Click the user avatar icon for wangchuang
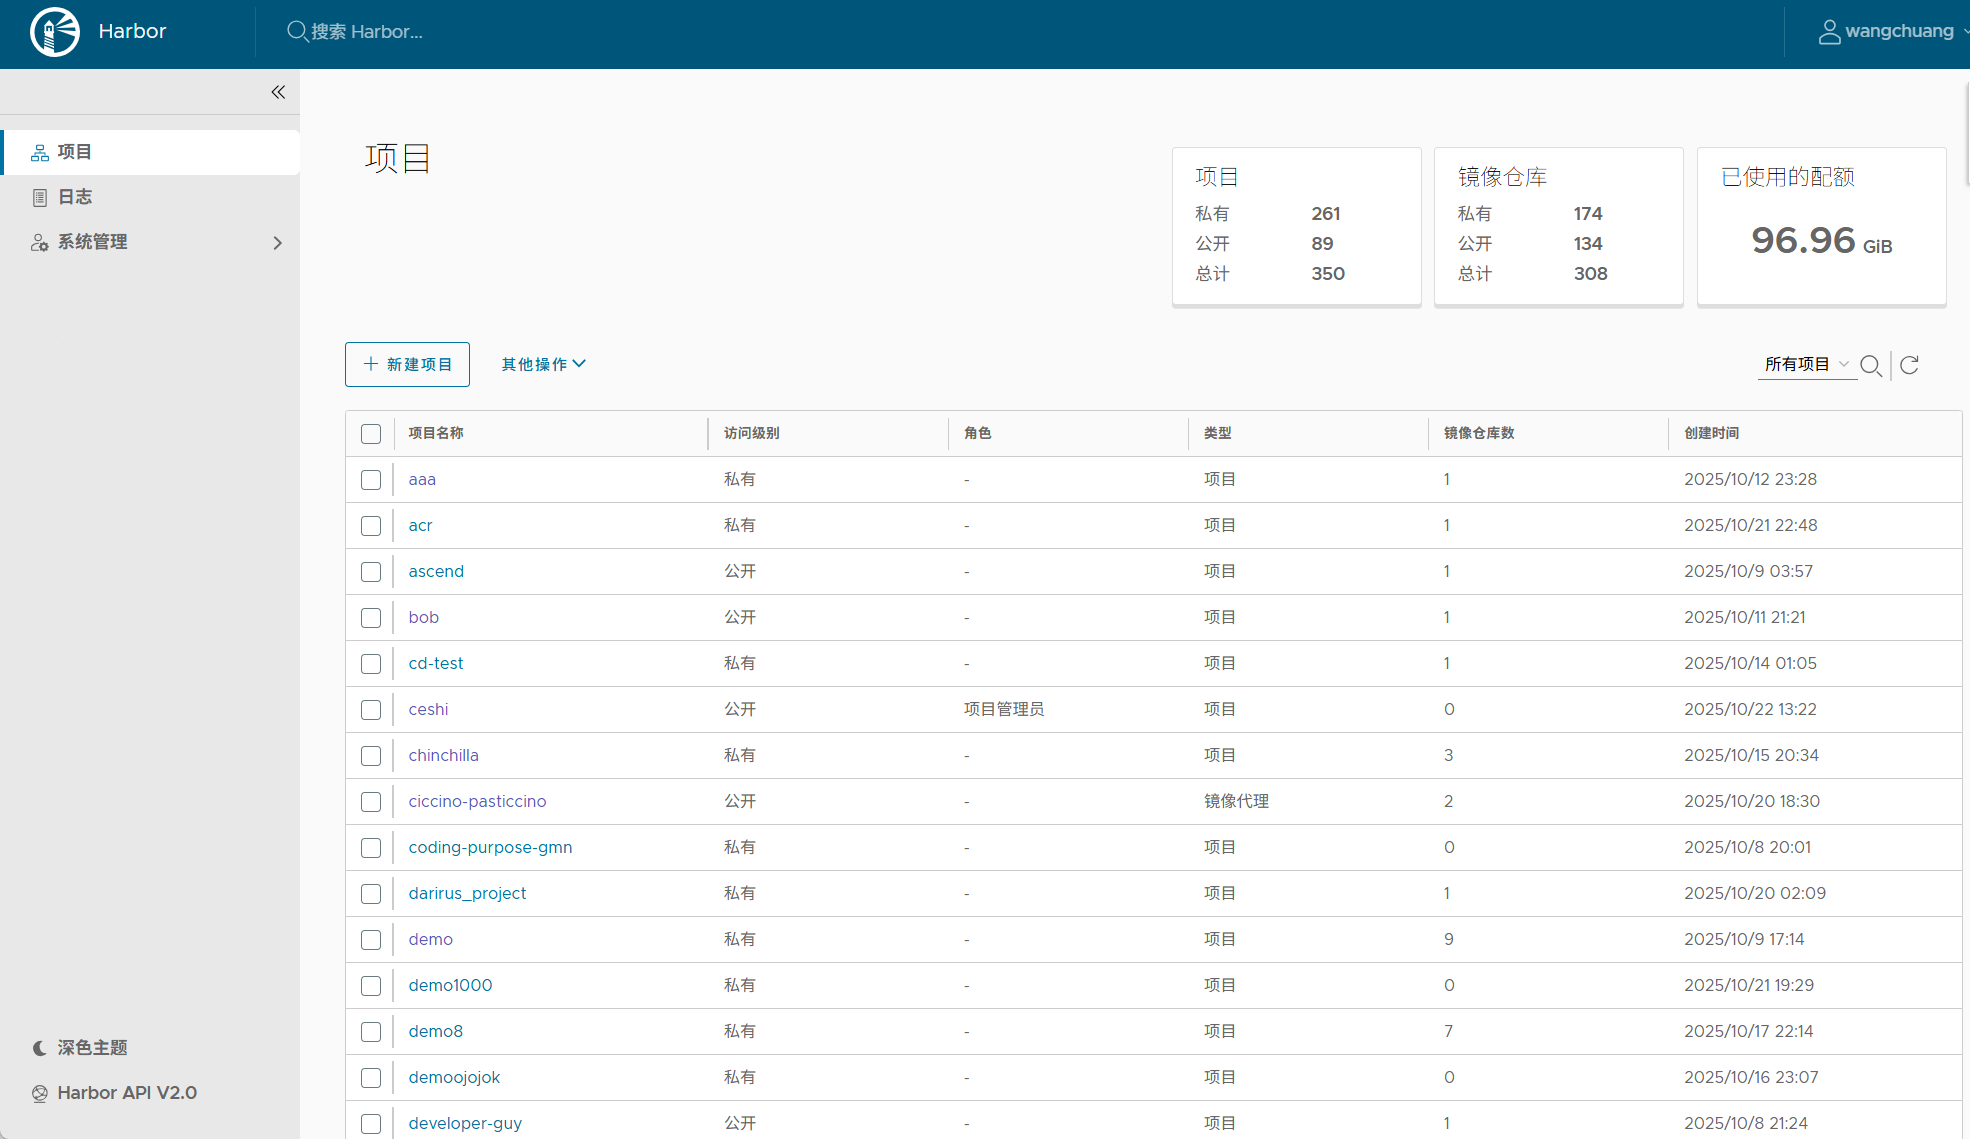The image size is (1970, 1139). (x=1828, y=32)
